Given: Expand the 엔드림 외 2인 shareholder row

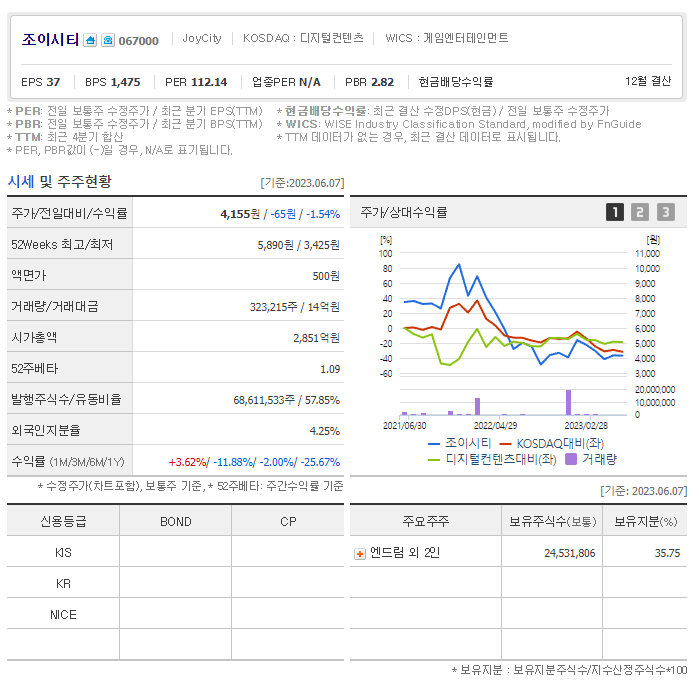Looking at the screenshot, I should [x=360, y=554].
